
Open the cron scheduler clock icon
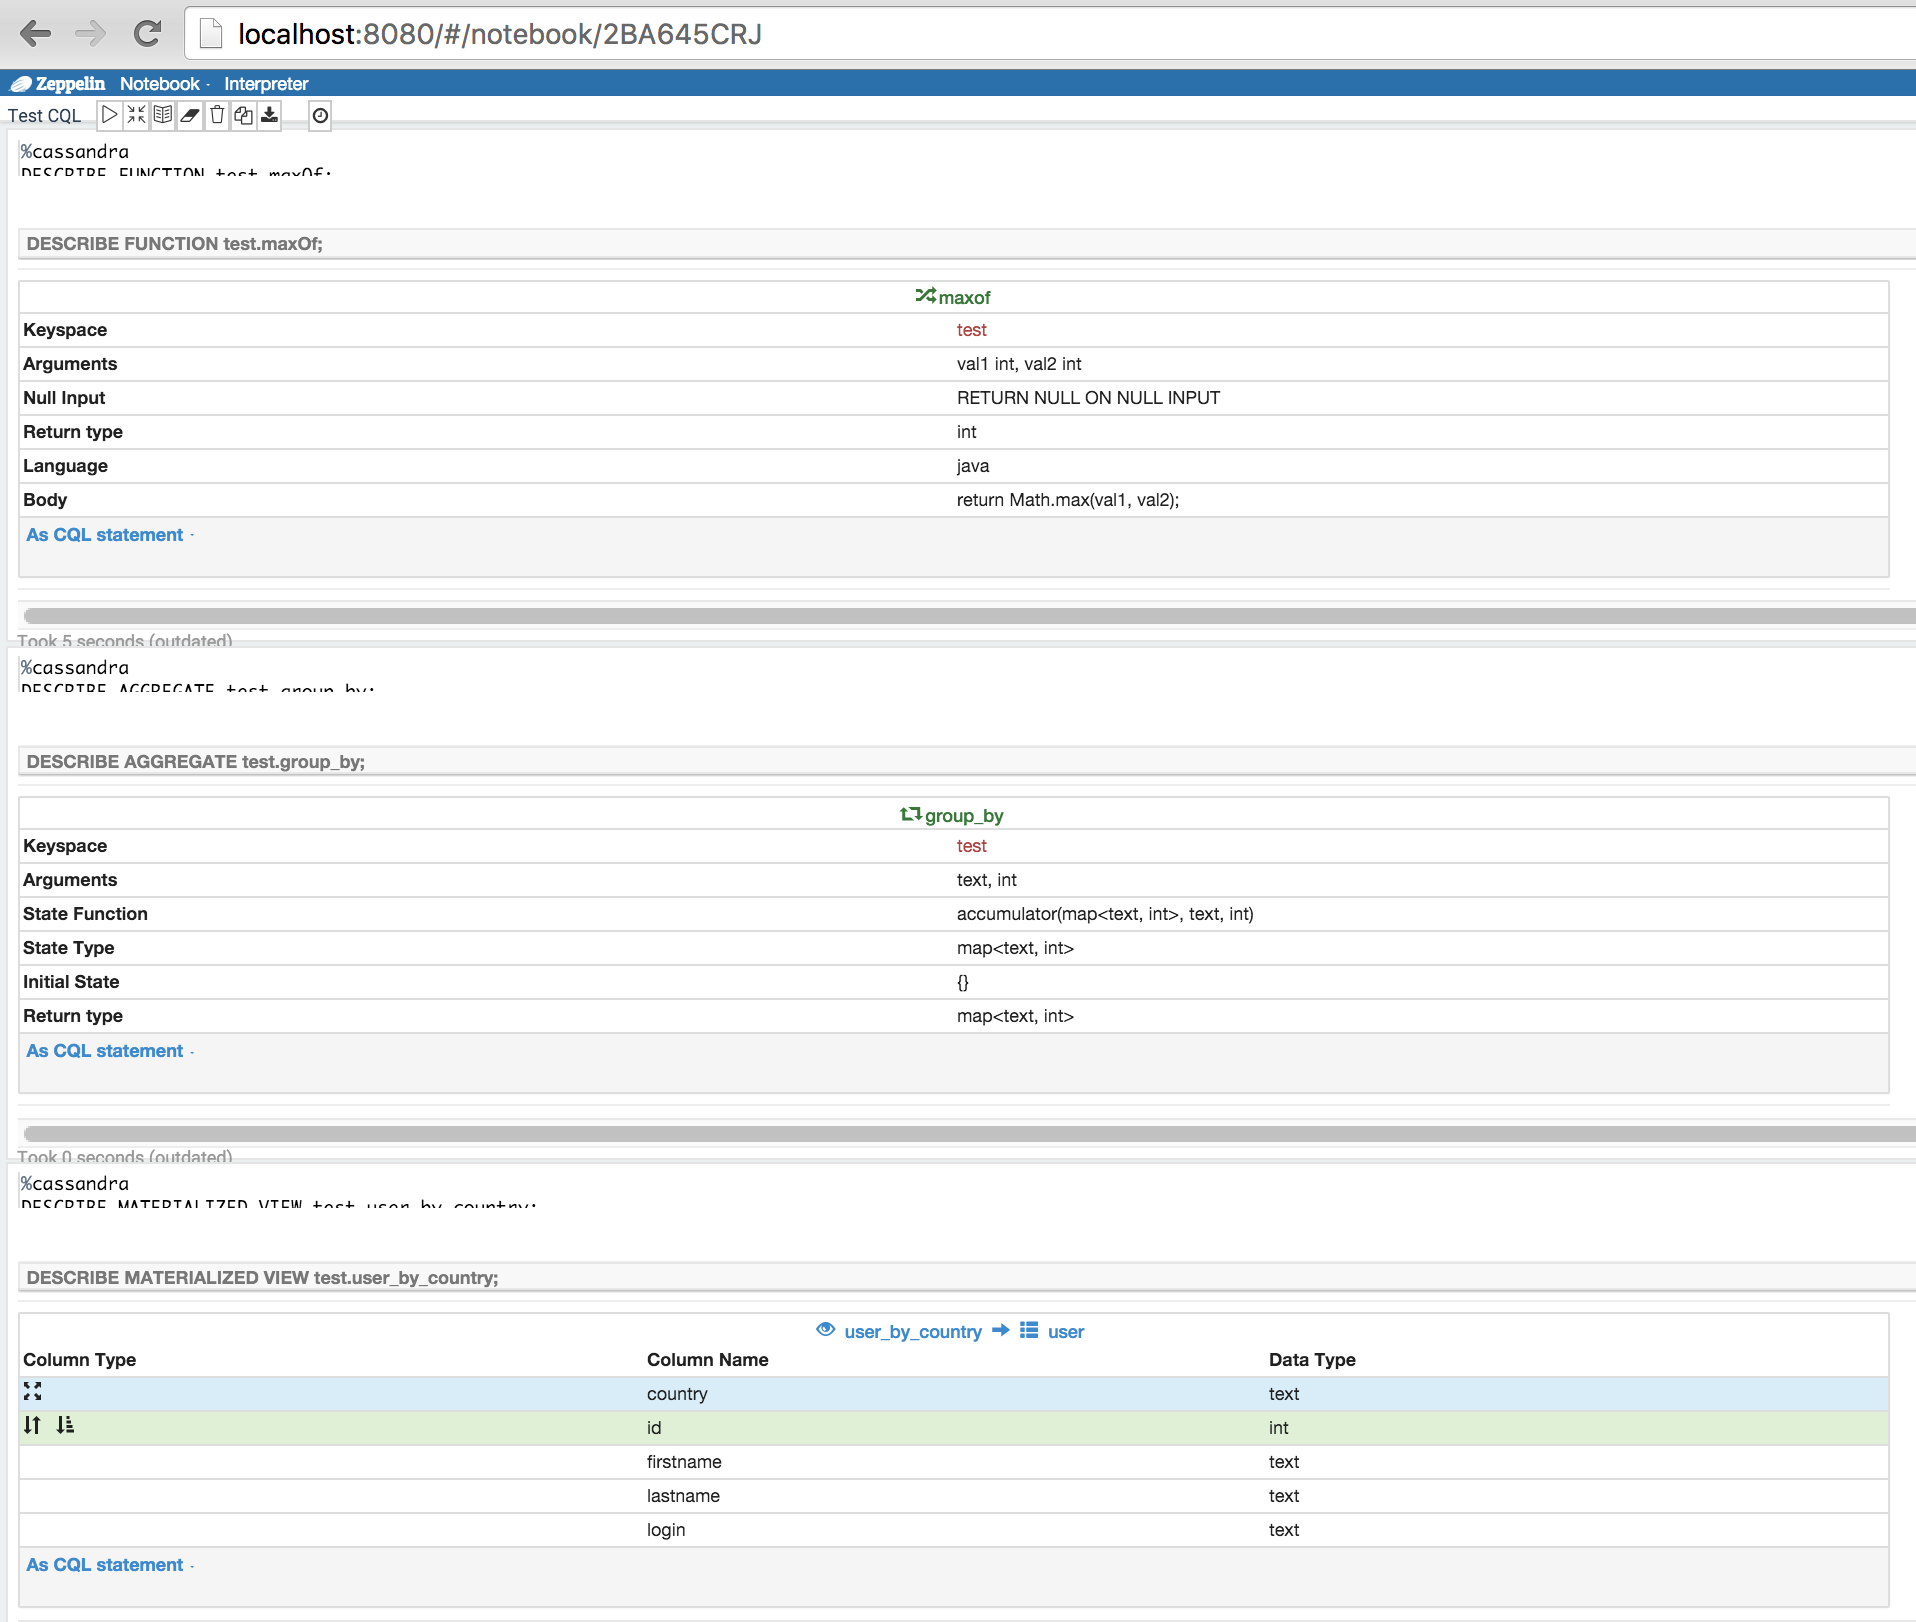pyautogui.click(x=320, y=116)
